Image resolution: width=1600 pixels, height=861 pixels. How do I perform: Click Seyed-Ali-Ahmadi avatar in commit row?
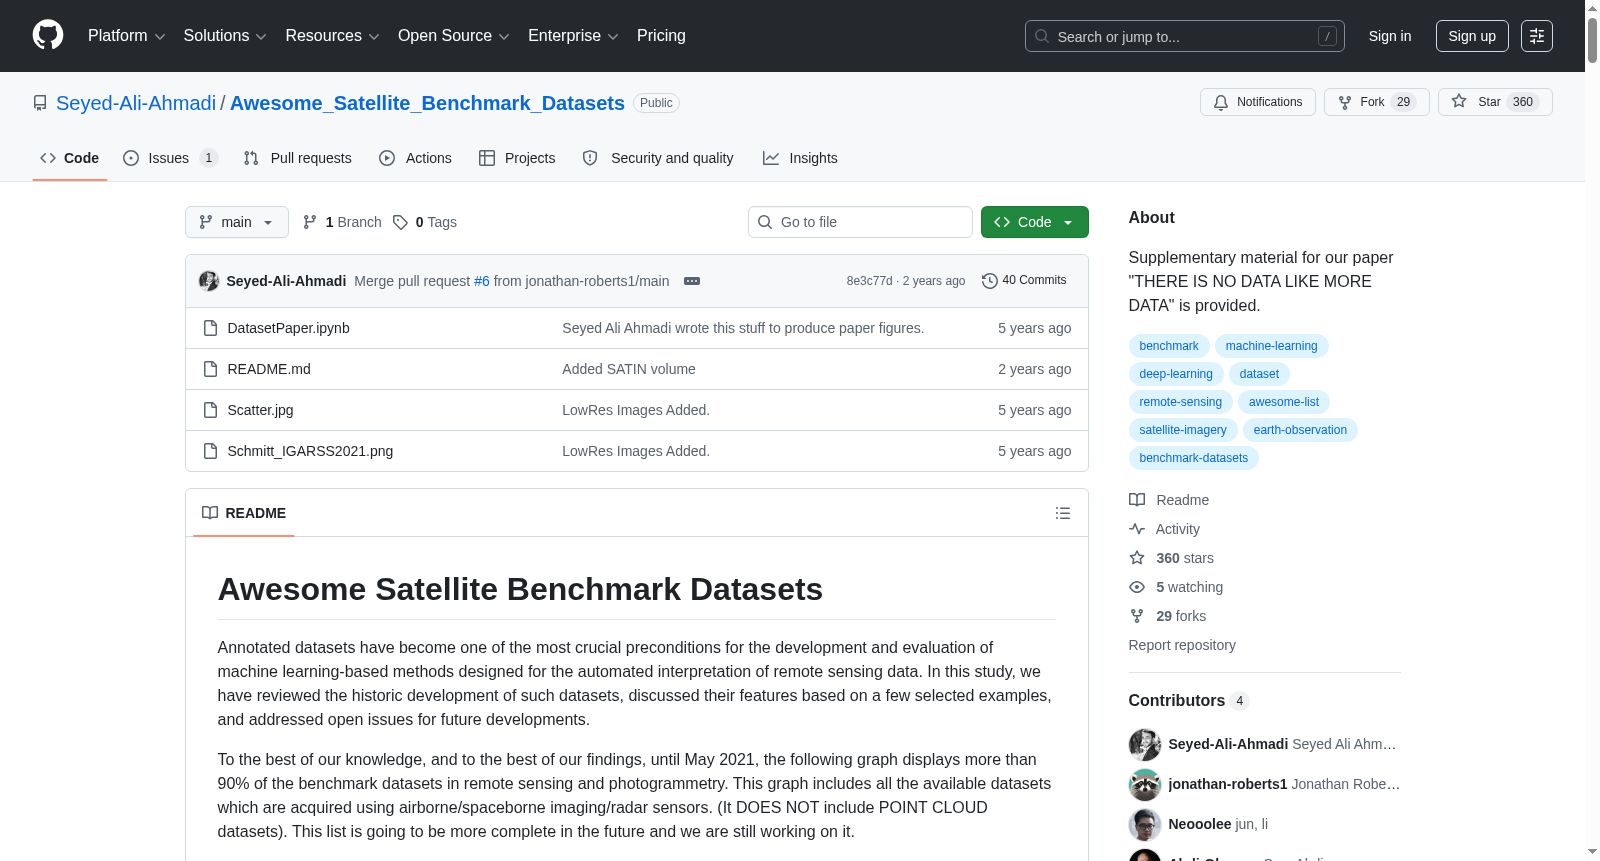pyautogui.click(x=209, y=281)
